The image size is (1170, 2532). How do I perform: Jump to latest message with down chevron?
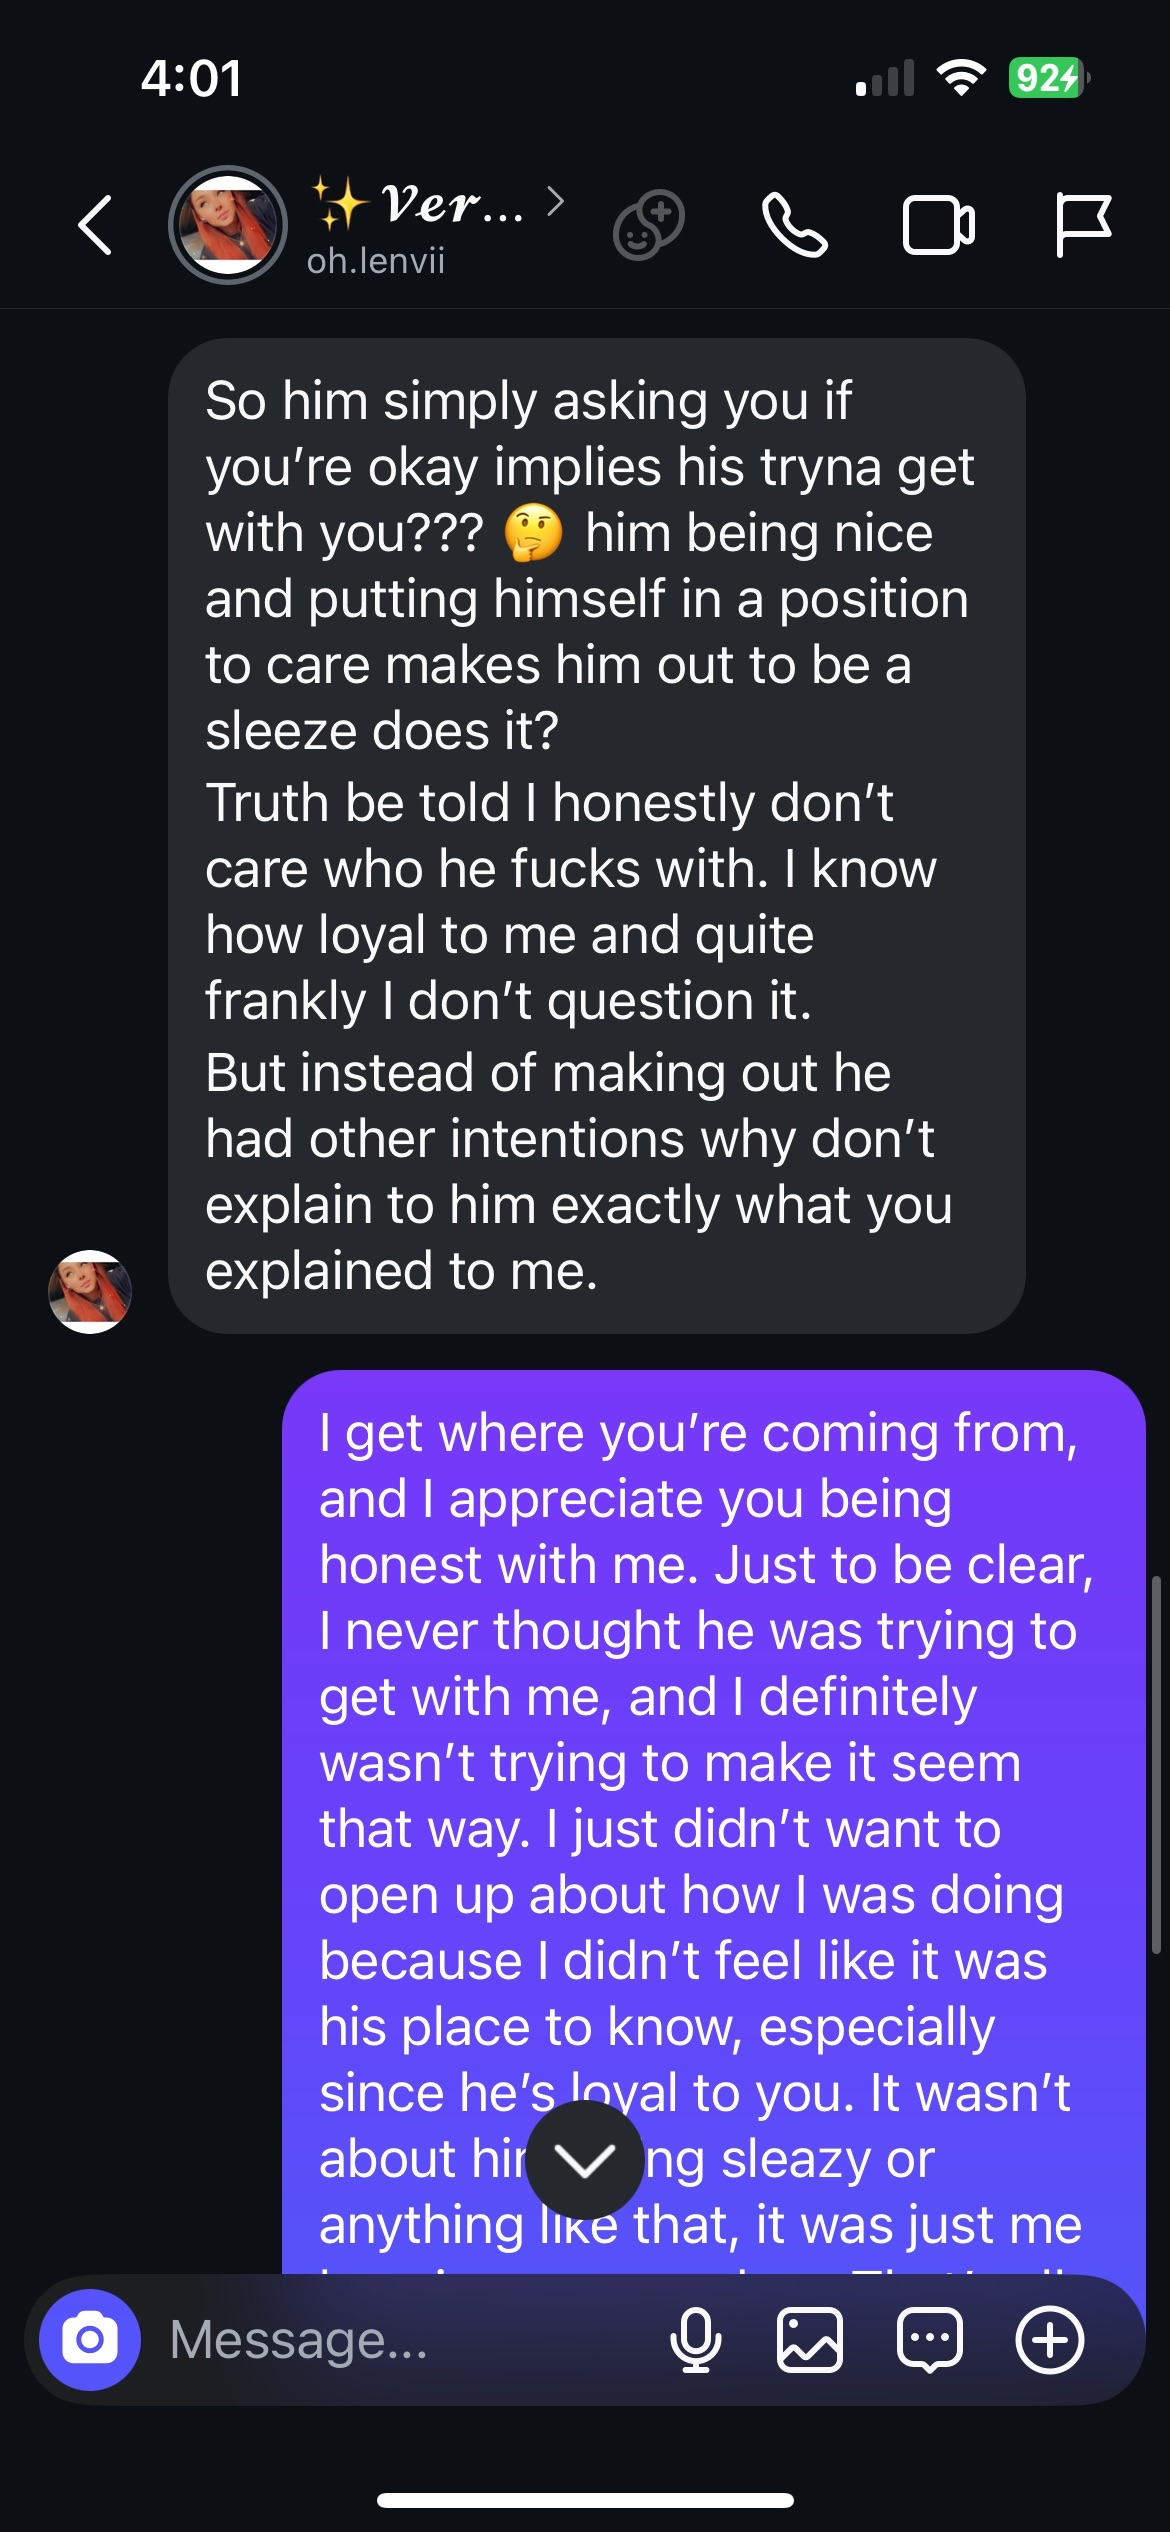tap(584, 2160)
